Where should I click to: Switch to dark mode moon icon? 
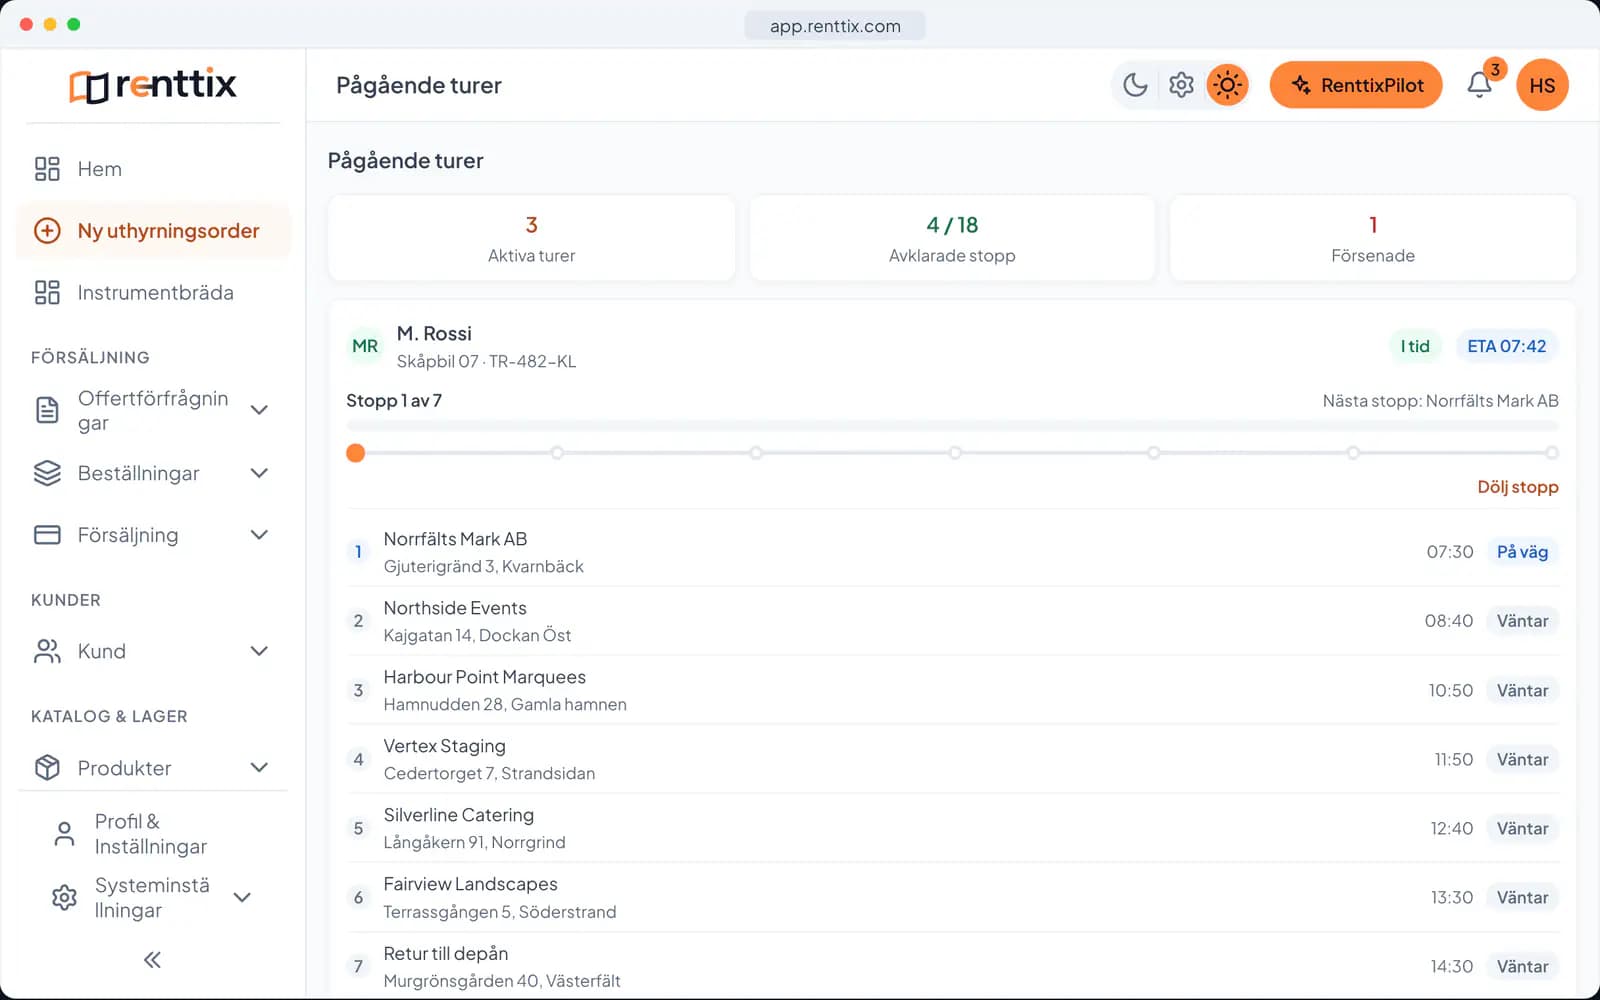pos(1135,85)
